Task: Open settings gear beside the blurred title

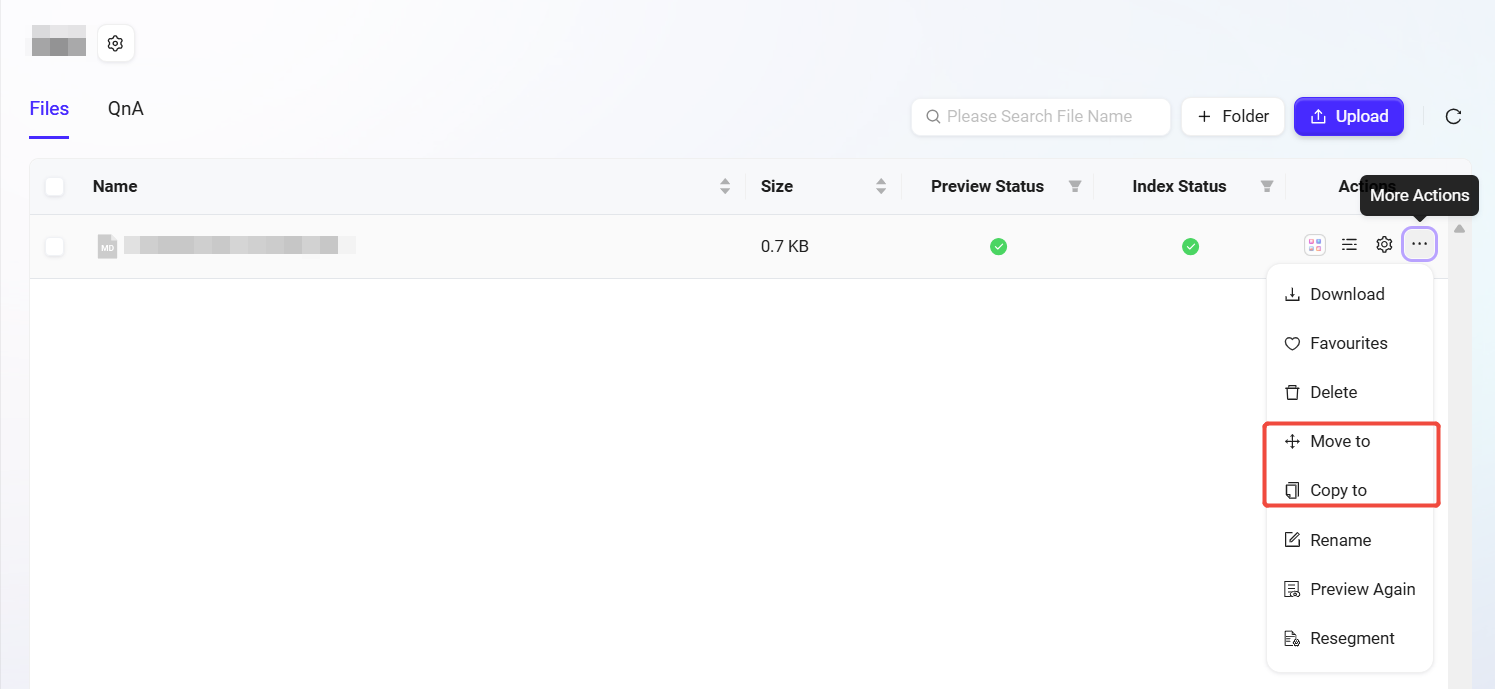Action: click(x=115, y=44)
